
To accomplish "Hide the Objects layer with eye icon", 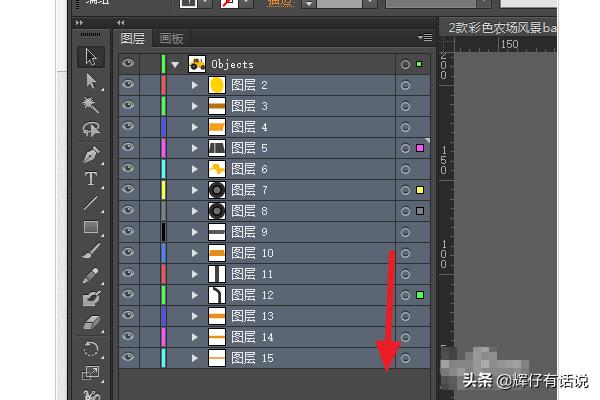I will (x=128, y=64).
